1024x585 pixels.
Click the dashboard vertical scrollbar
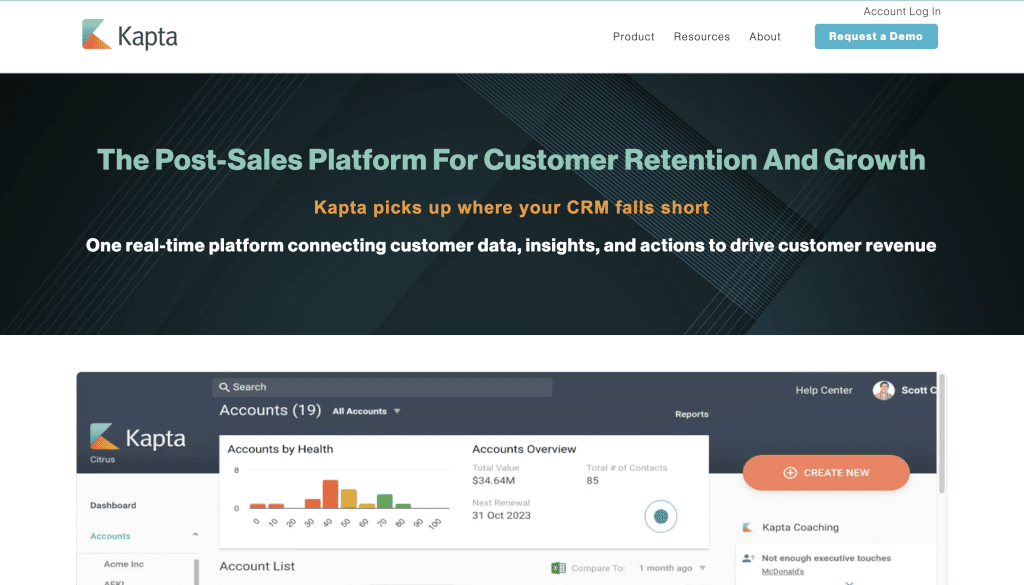(941, 434)
